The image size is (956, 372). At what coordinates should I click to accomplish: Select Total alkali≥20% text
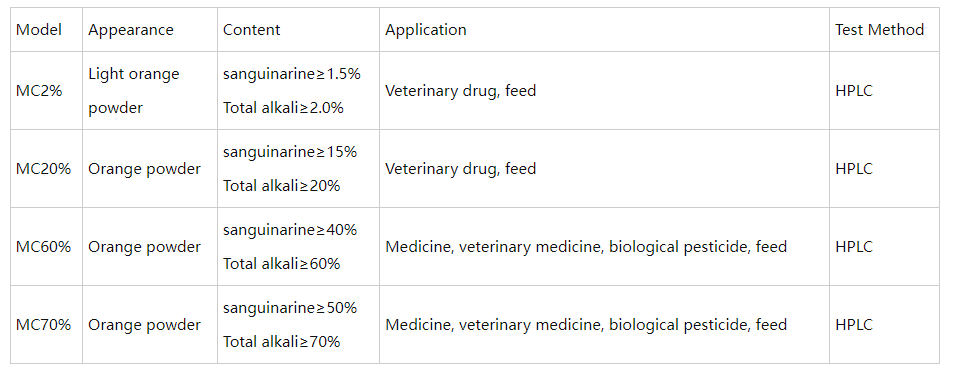click(x=281, y=186)
